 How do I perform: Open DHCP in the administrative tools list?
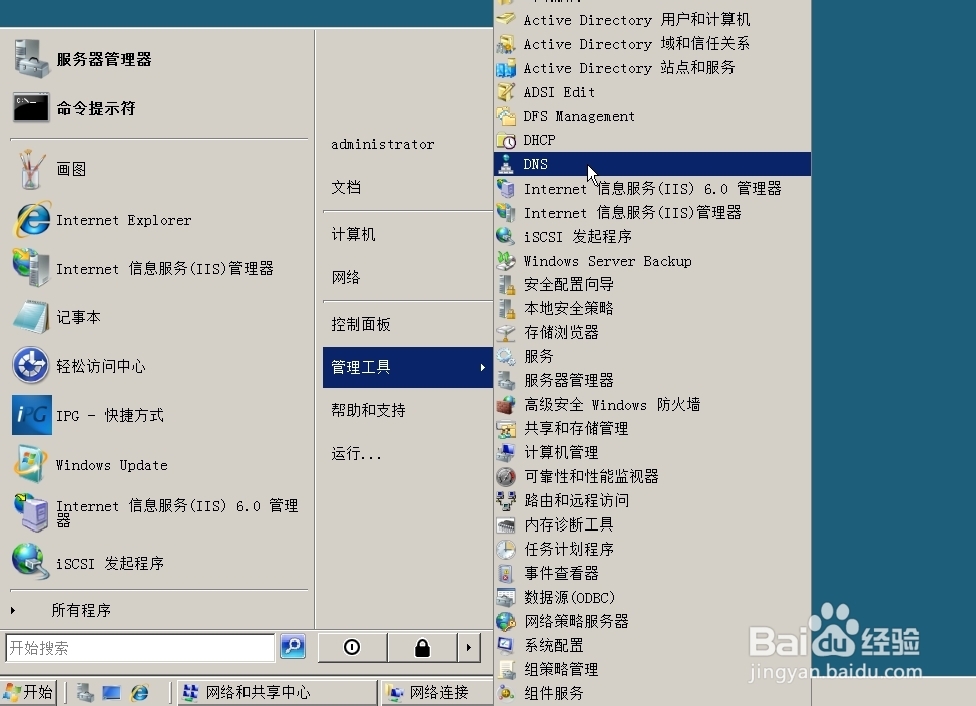[x=652, y=140]
